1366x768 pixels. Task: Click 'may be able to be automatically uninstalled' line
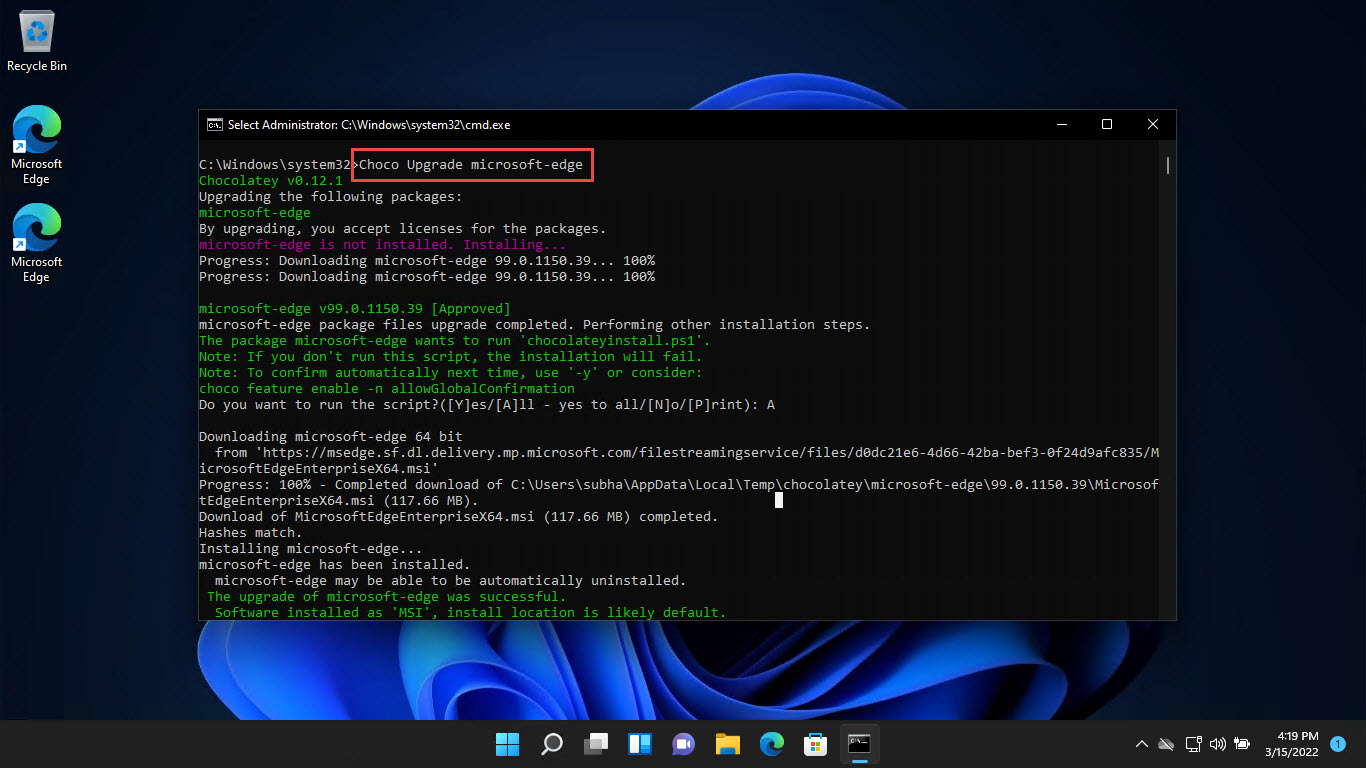point(451,581)
